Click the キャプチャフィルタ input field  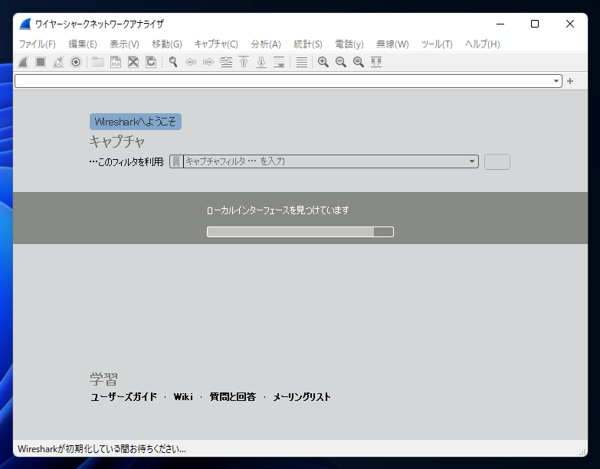[325, 161]
